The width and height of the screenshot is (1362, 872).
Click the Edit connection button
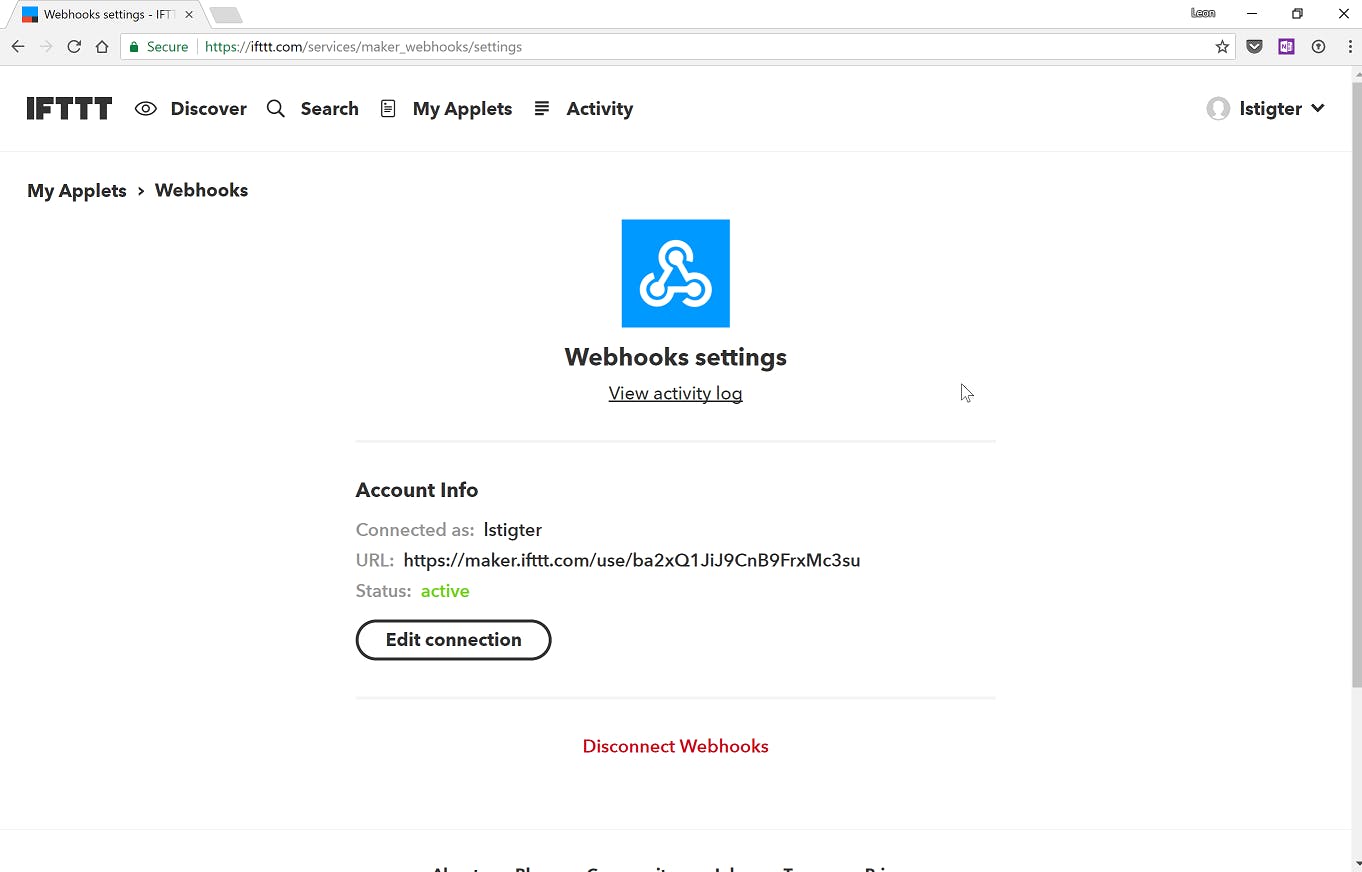point(453,640)
